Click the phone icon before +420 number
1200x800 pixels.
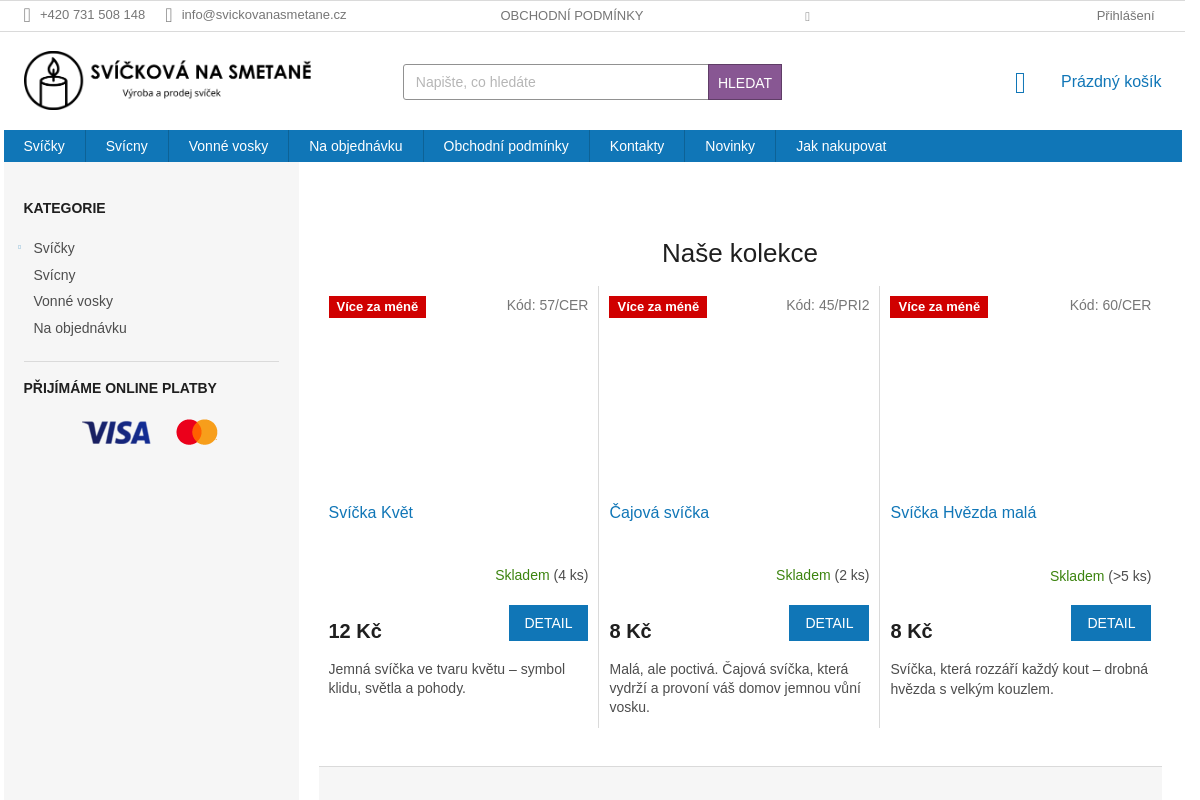point(27,15)
